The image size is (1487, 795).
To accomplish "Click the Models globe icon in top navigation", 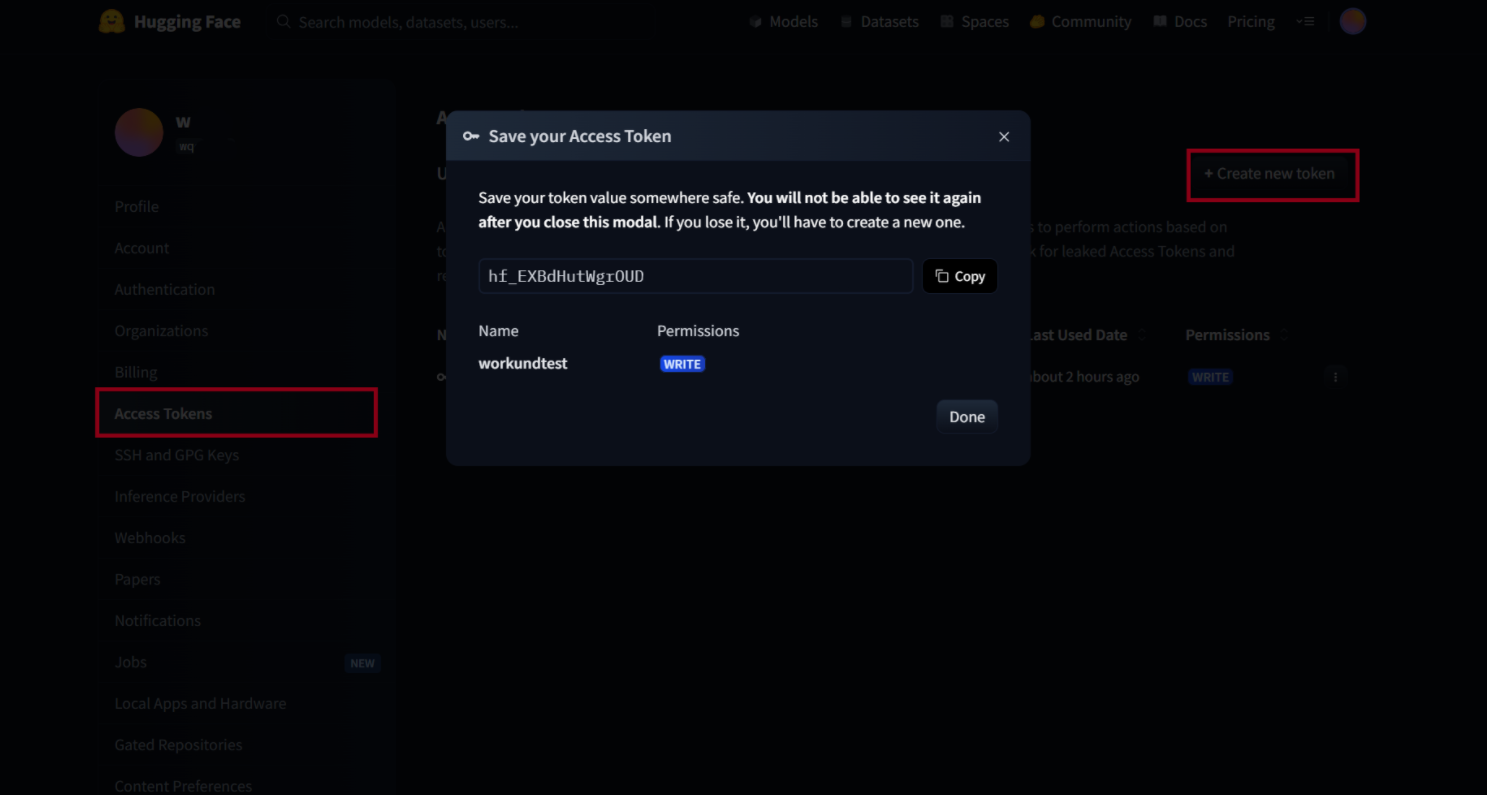I will click(755, 21).
